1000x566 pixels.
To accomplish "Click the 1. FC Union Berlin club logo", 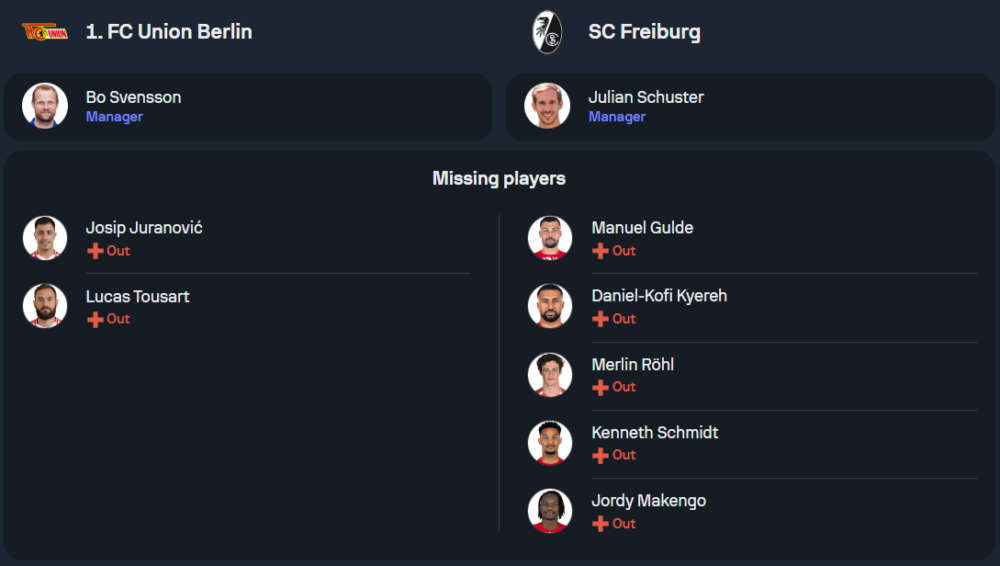I will (45, 32).
